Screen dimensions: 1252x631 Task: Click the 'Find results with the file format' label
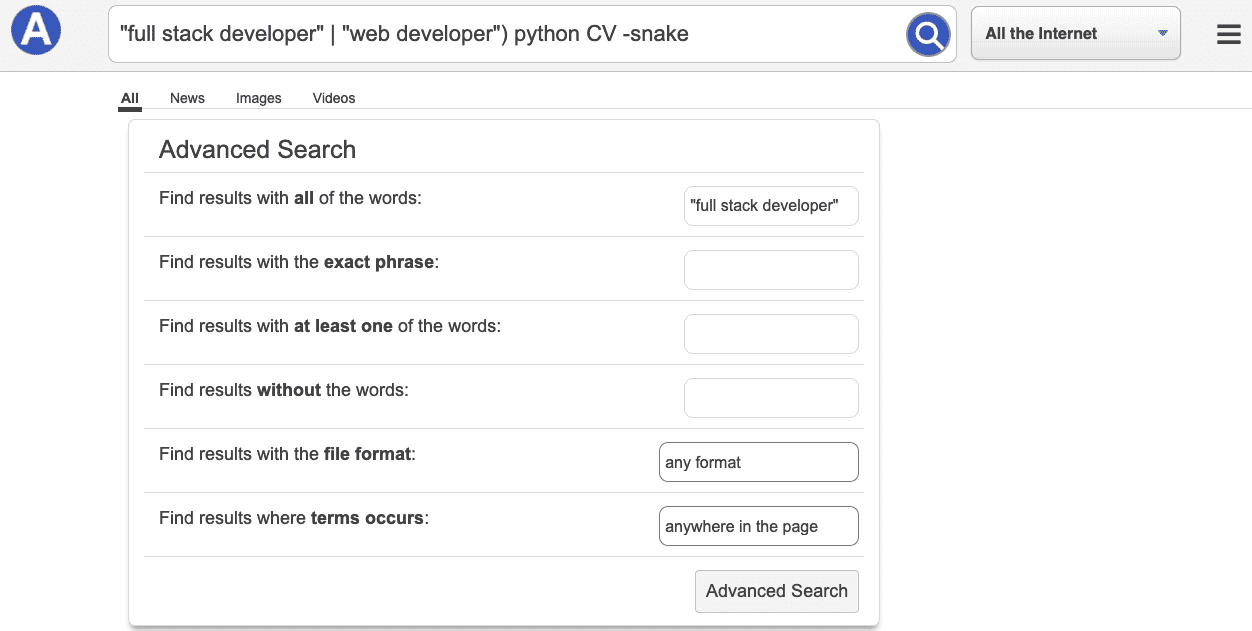[x=286, y=454]
